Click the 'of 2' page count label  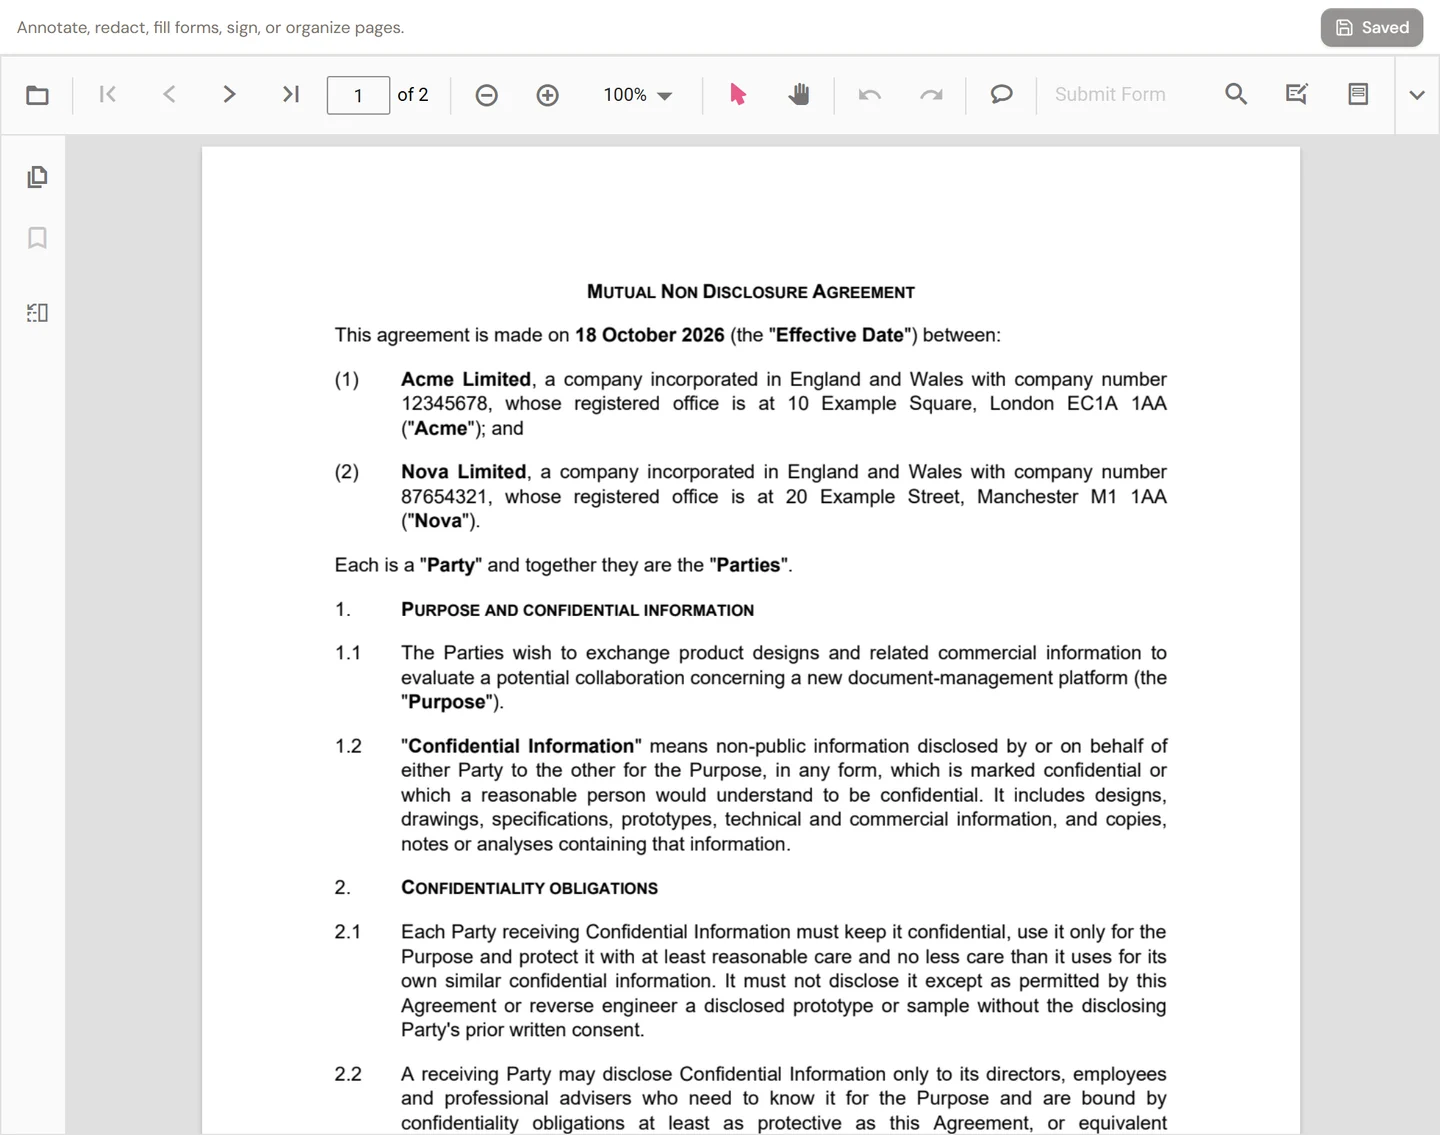click(x=413, y=95)
